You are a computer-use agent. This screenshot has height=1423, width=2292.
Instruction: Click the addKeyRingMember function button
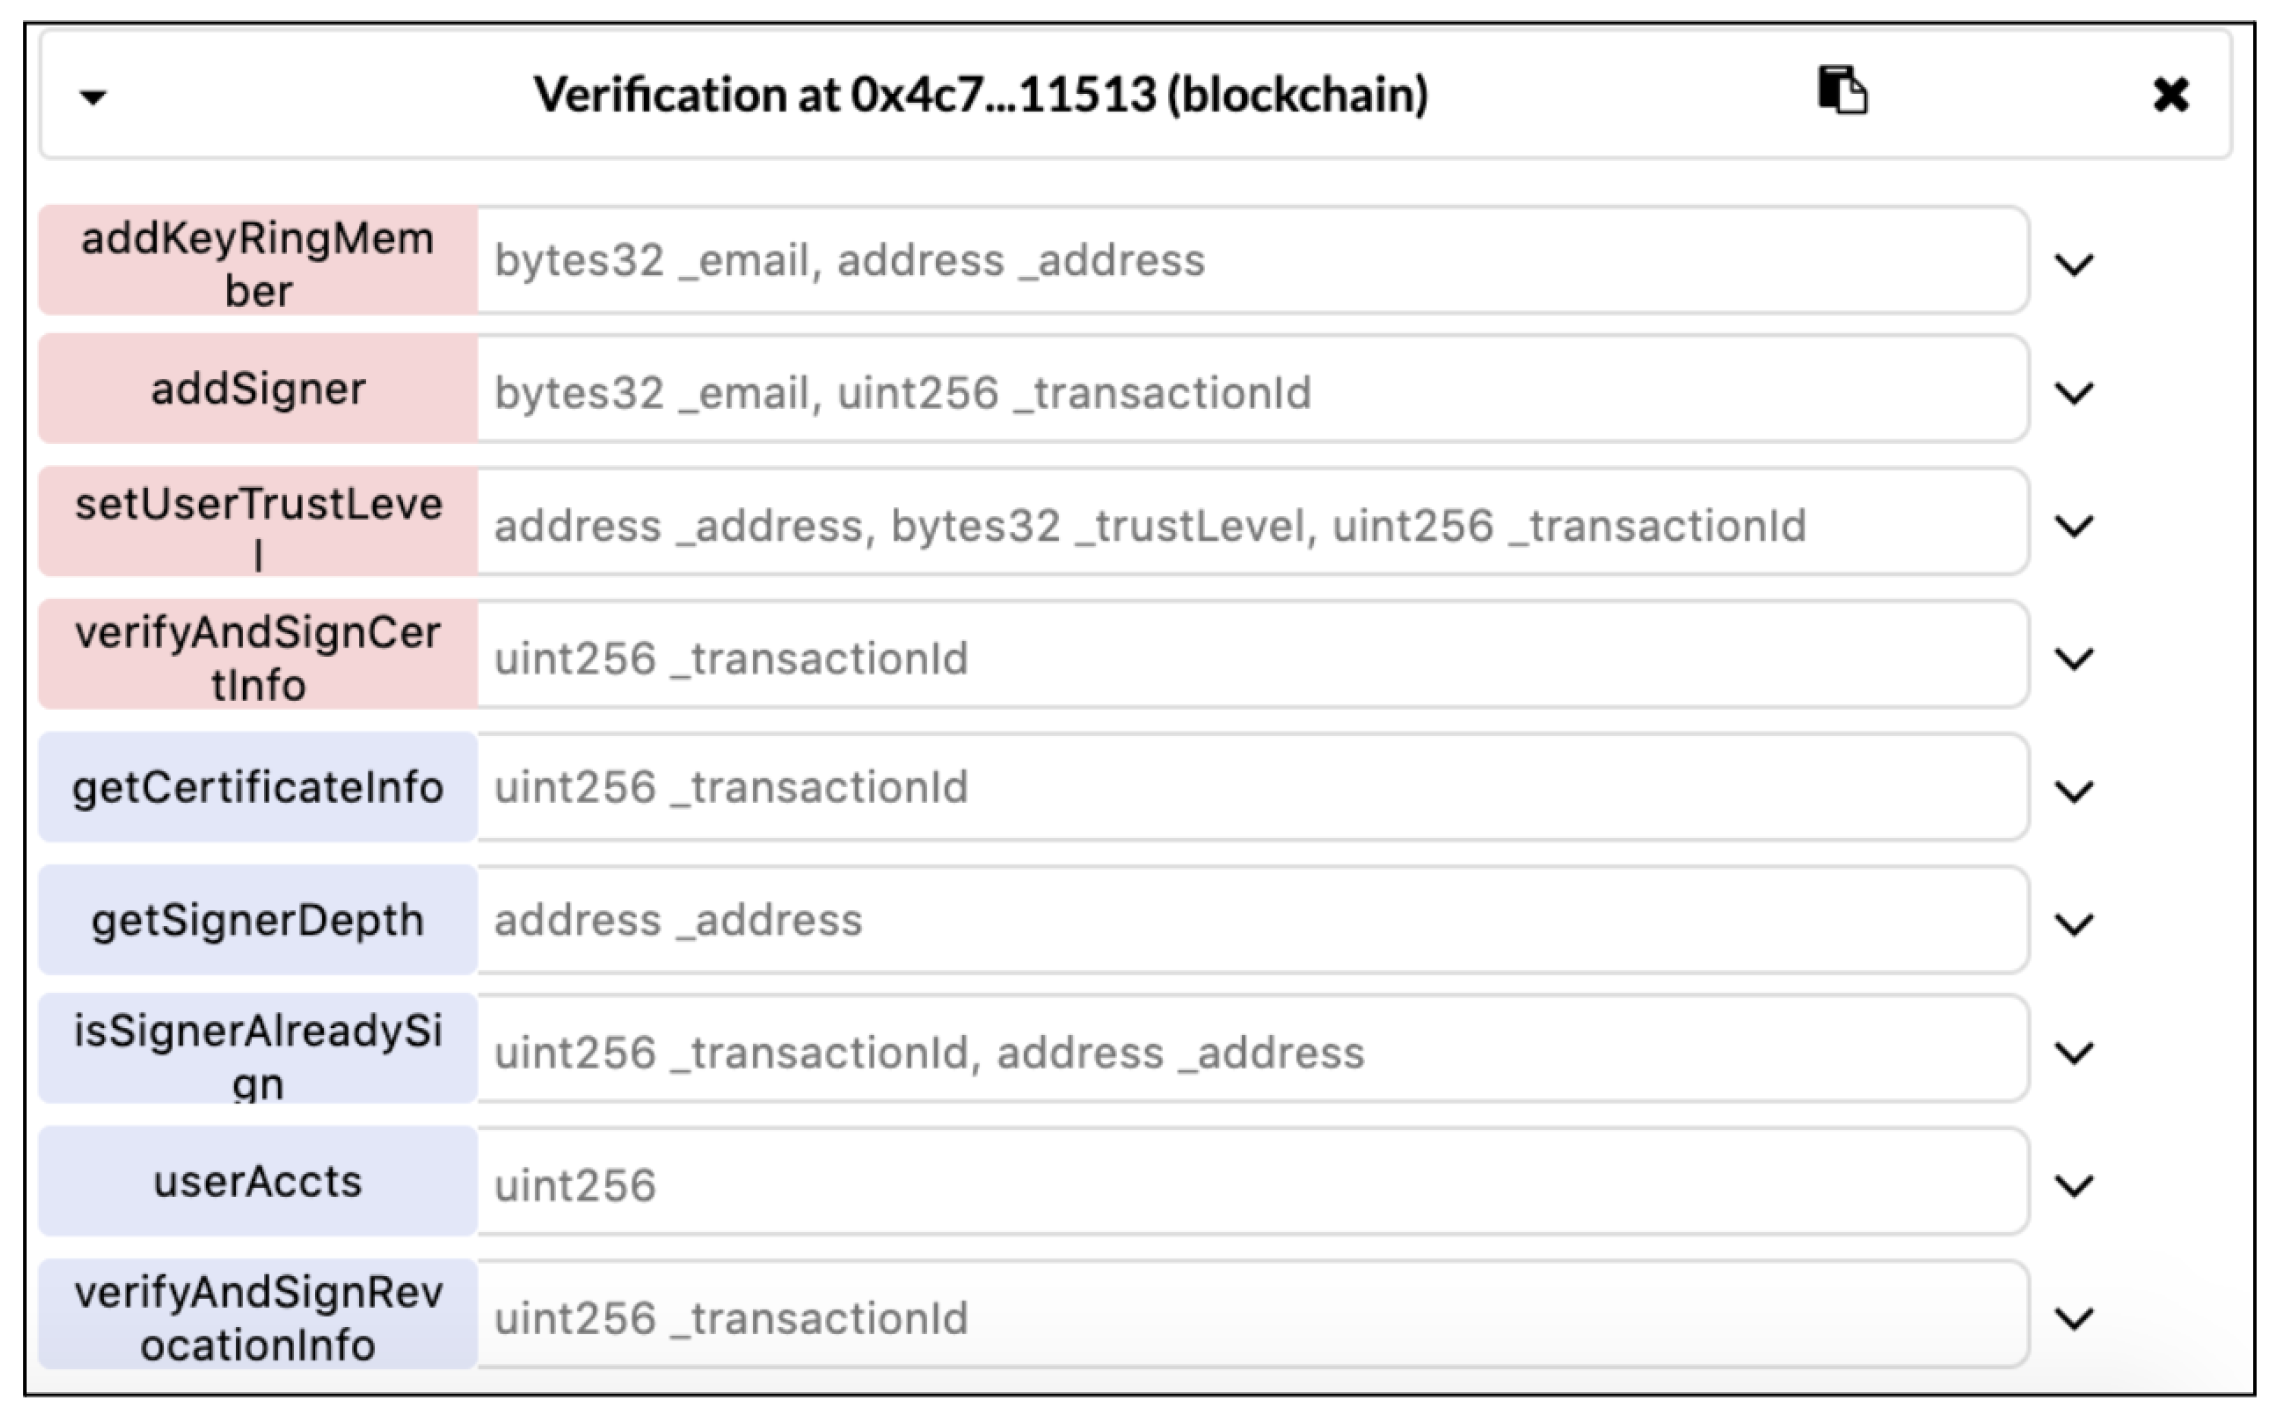click(x=258, y=262)
